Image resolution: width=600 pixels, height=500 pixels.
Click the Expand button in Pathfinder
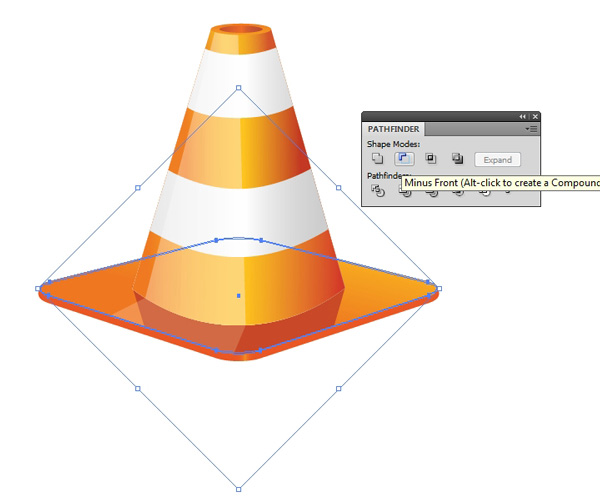pyautogui.click(x=497, y=160)
